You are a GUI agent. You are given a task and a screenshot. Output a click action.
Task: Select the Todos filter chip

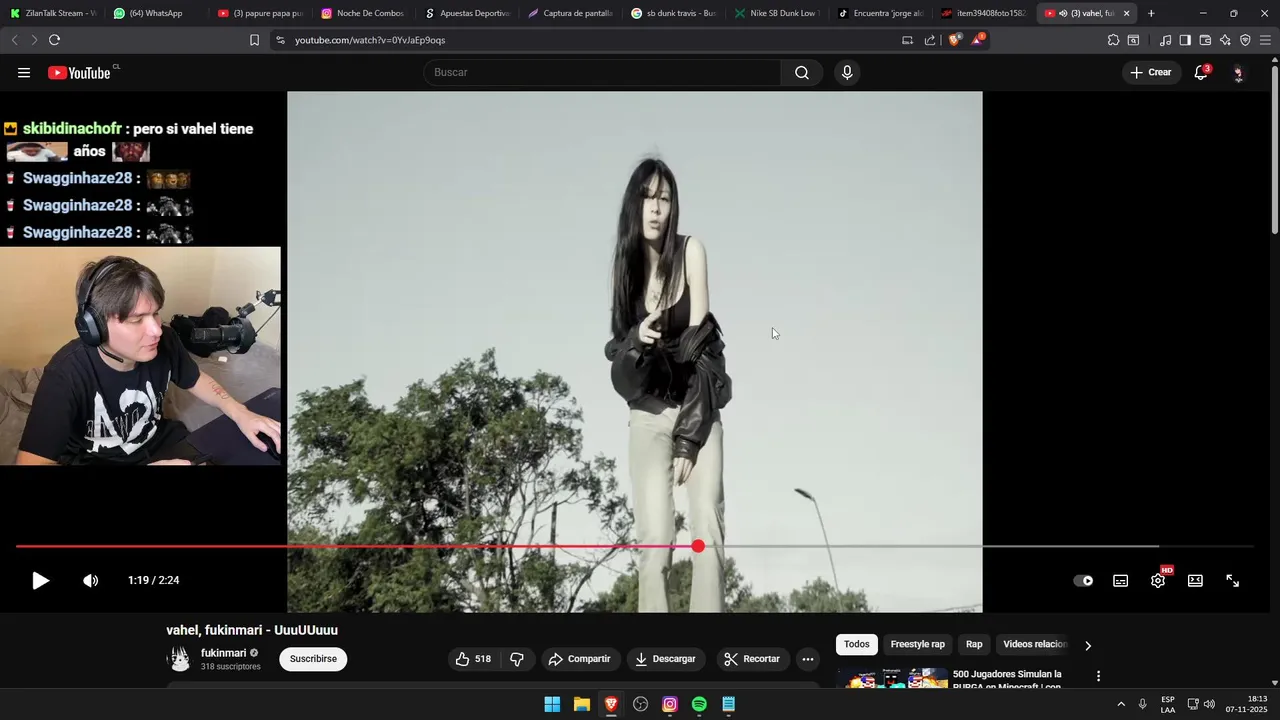tap(857, 645)
